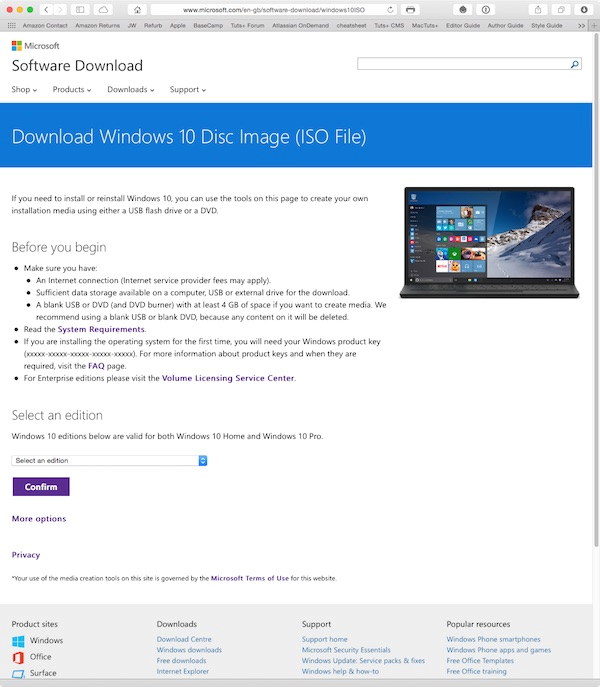Expand the Products menu
The height and width of the screenshot is (687, 600).
tap(72, 89)
